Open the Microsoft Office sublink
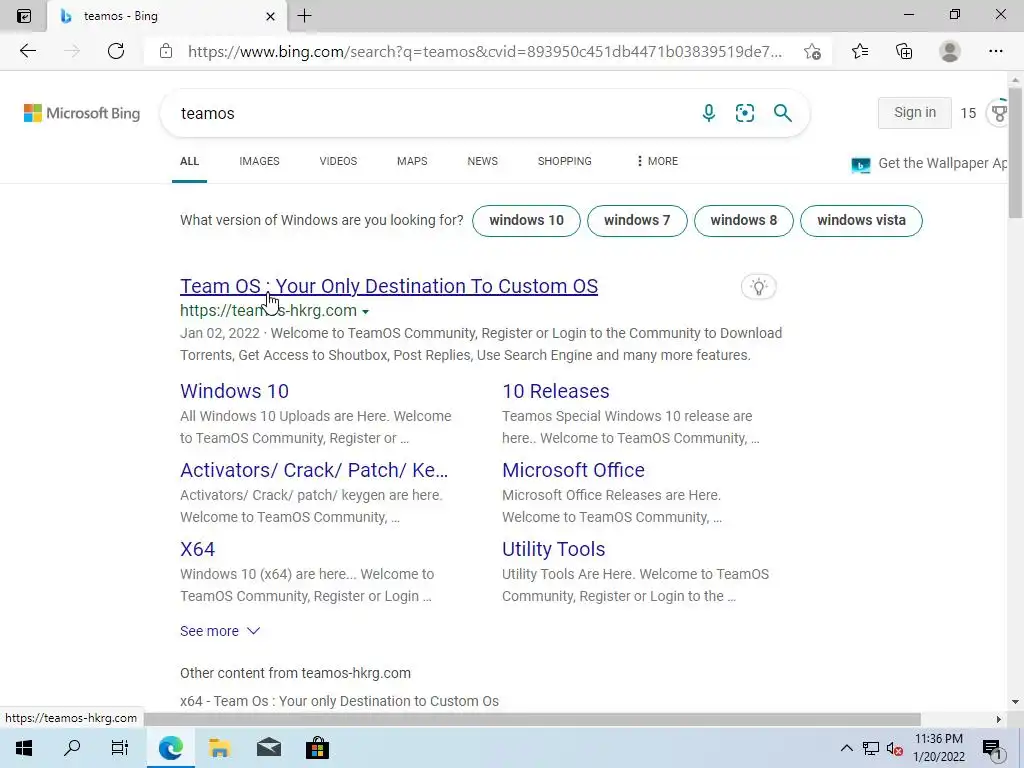The image size is (1024, 768). 573,470
